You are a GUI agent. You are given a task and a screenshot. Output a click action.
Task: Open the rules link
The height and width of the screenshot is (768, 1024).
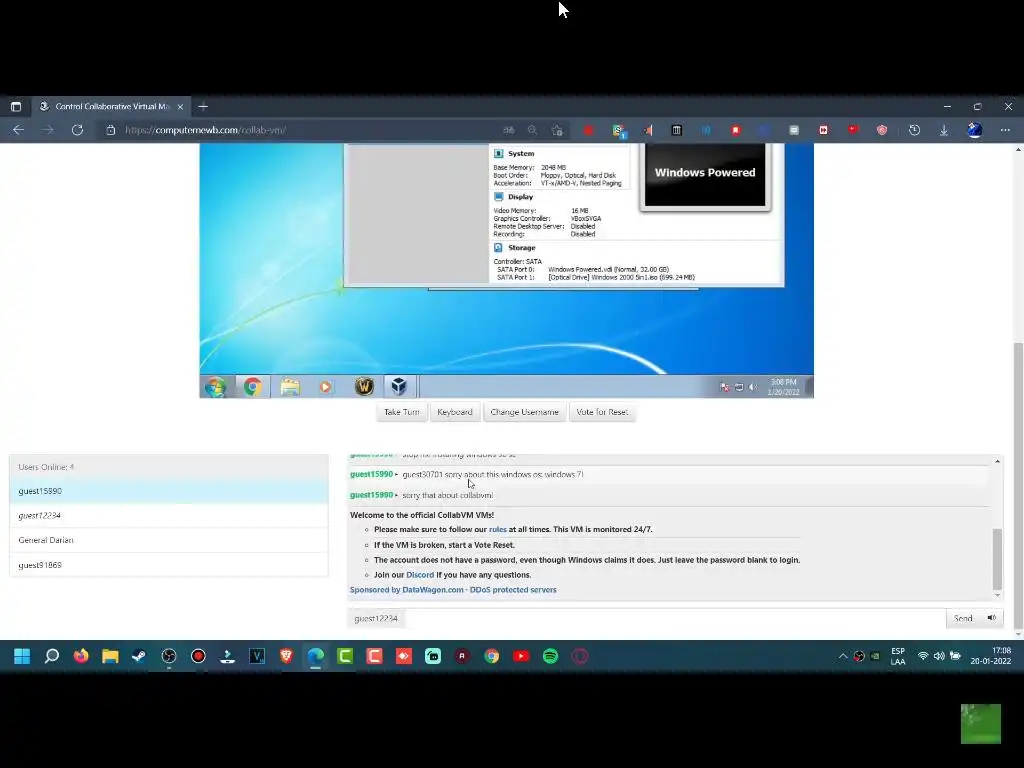(498, 530)
